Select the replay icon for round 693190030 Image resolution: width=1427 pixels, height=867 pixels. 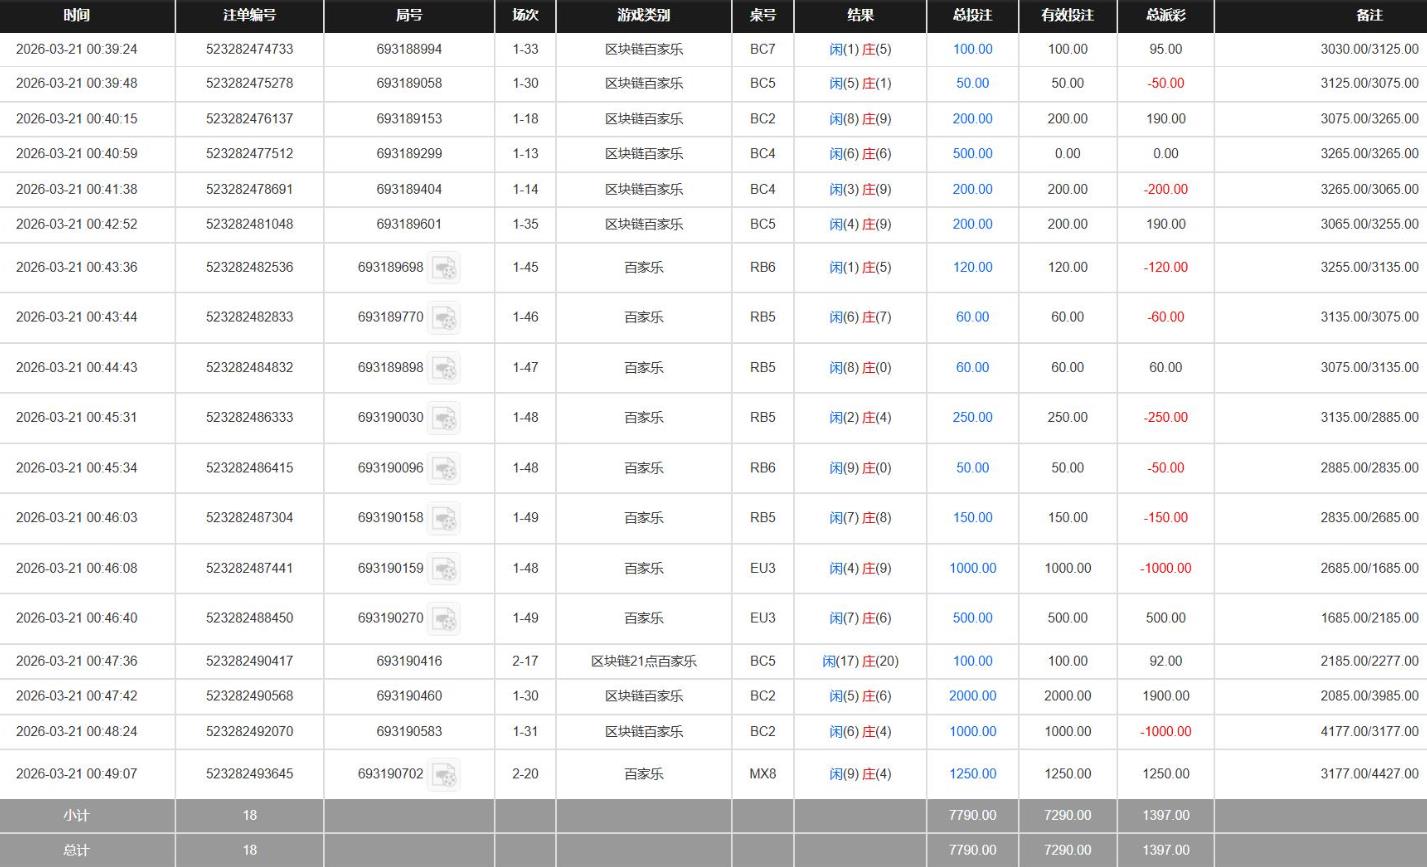(443, 417)
